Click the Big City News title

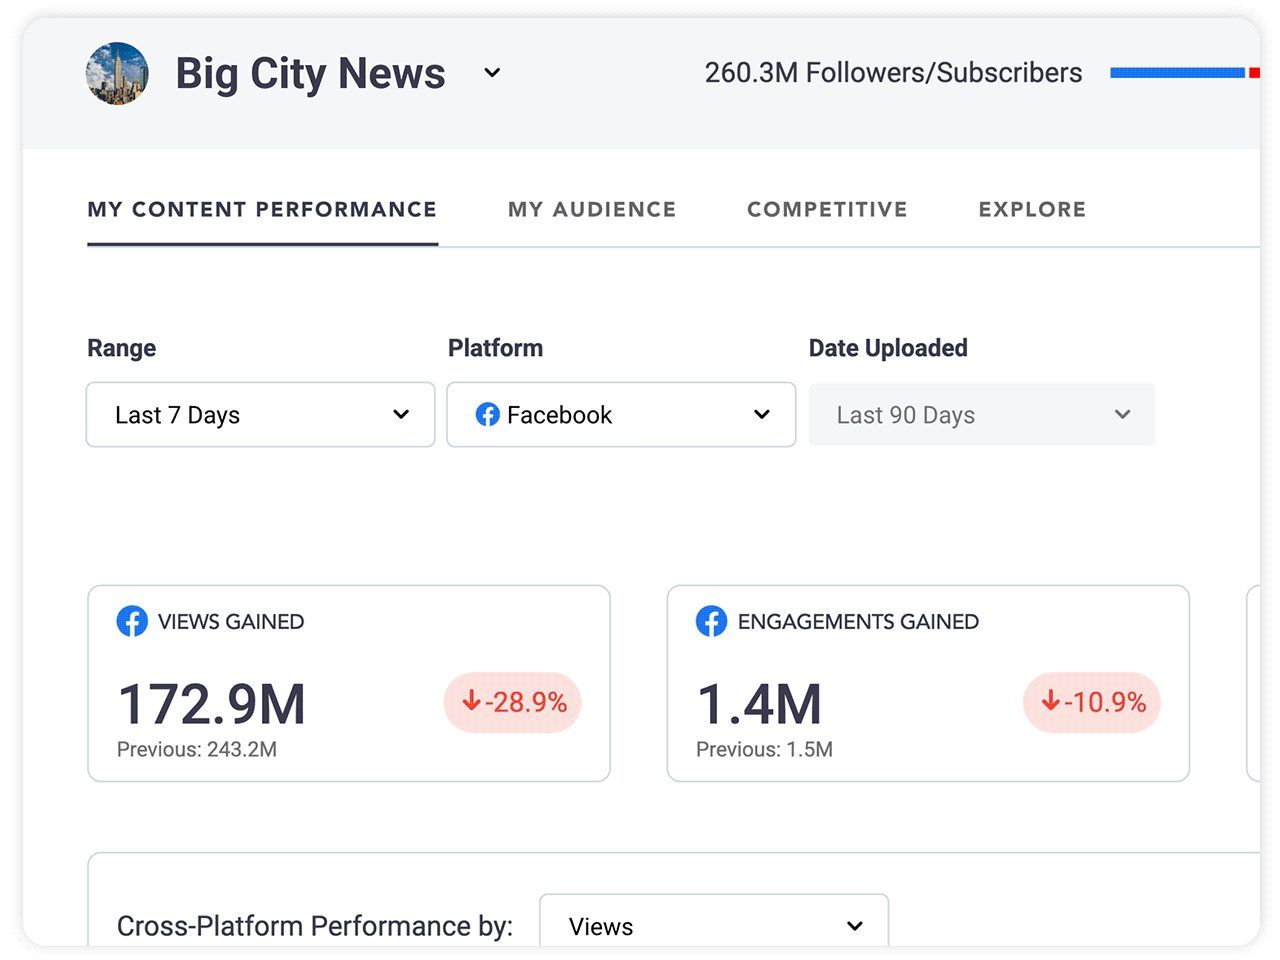tap(310, 73)
